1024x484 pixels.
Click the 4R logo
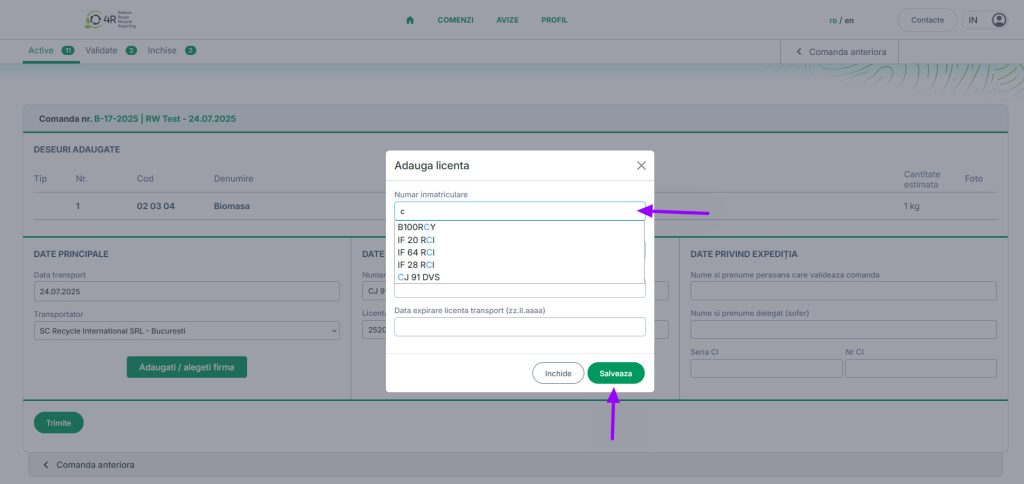pos(112,20)
